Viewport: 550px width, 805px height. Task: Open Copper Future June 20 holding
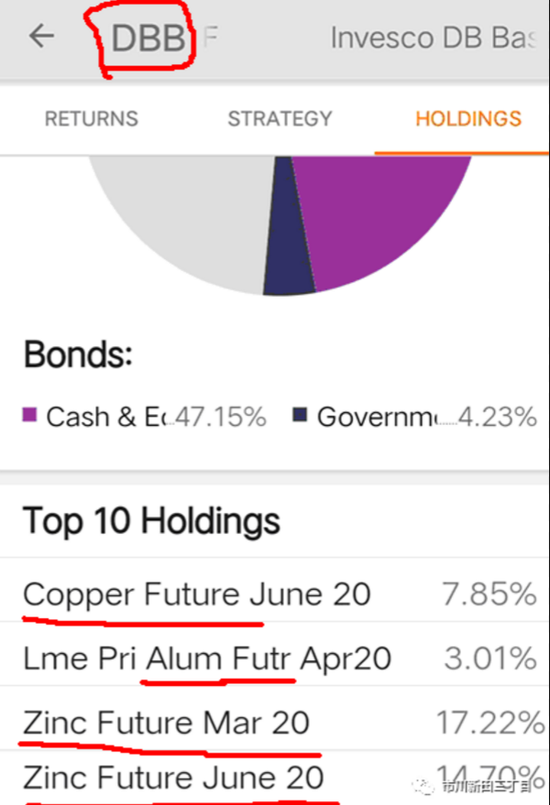[275, 594]
